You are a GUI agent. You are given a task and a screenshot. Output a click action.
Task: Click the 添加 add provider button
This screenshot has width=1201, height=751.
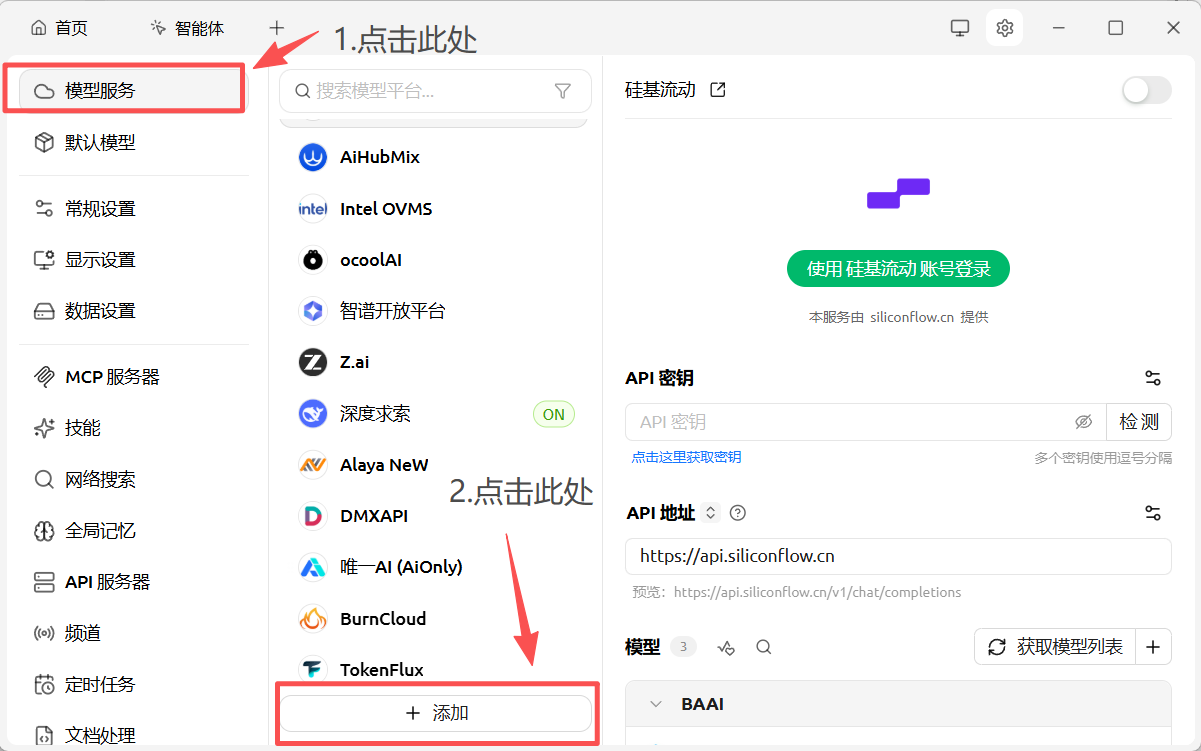point(436,713)
